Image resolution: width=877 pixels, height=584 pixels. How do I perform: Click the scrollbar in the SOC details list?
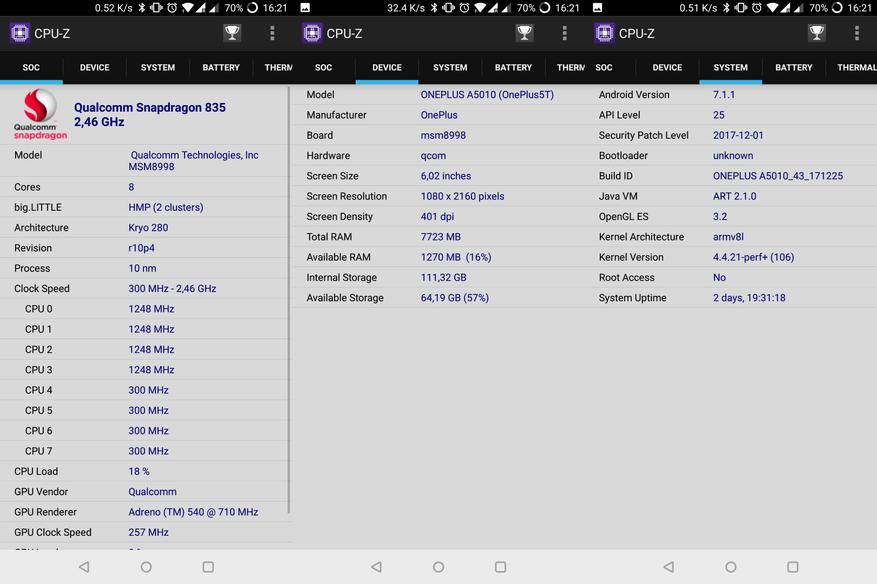point(289,300)
